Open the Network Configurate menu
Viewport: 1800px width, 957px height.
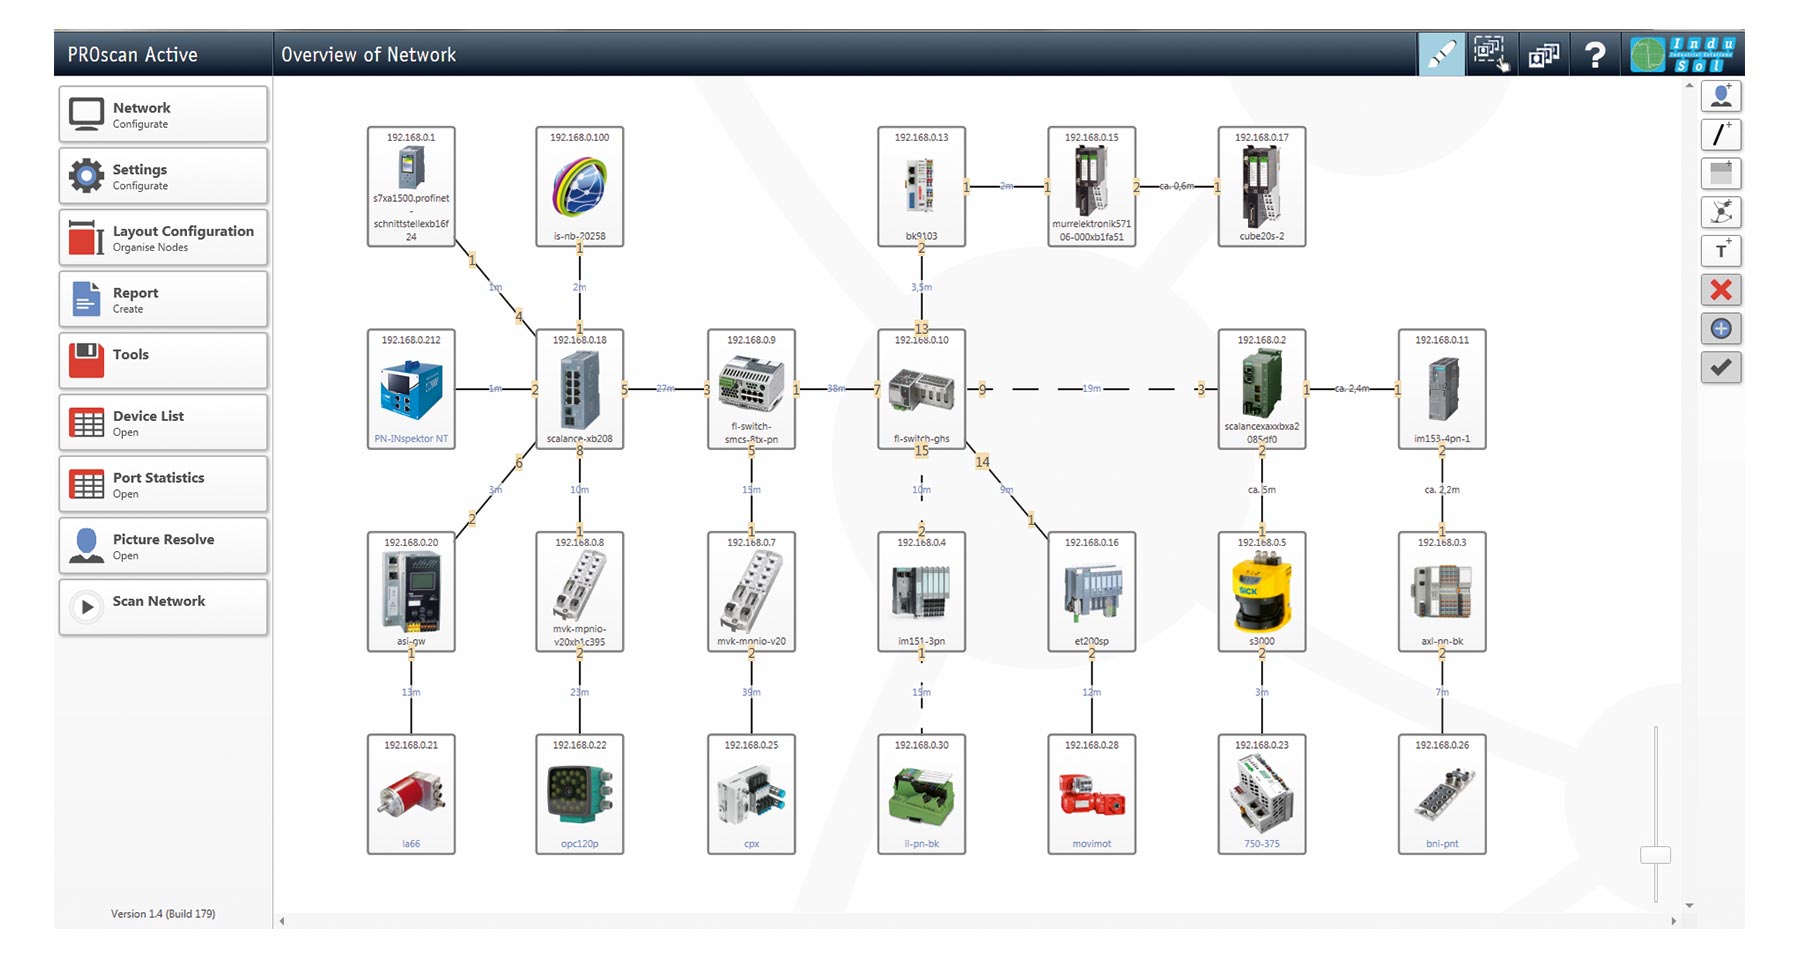[x=163, y=115]
